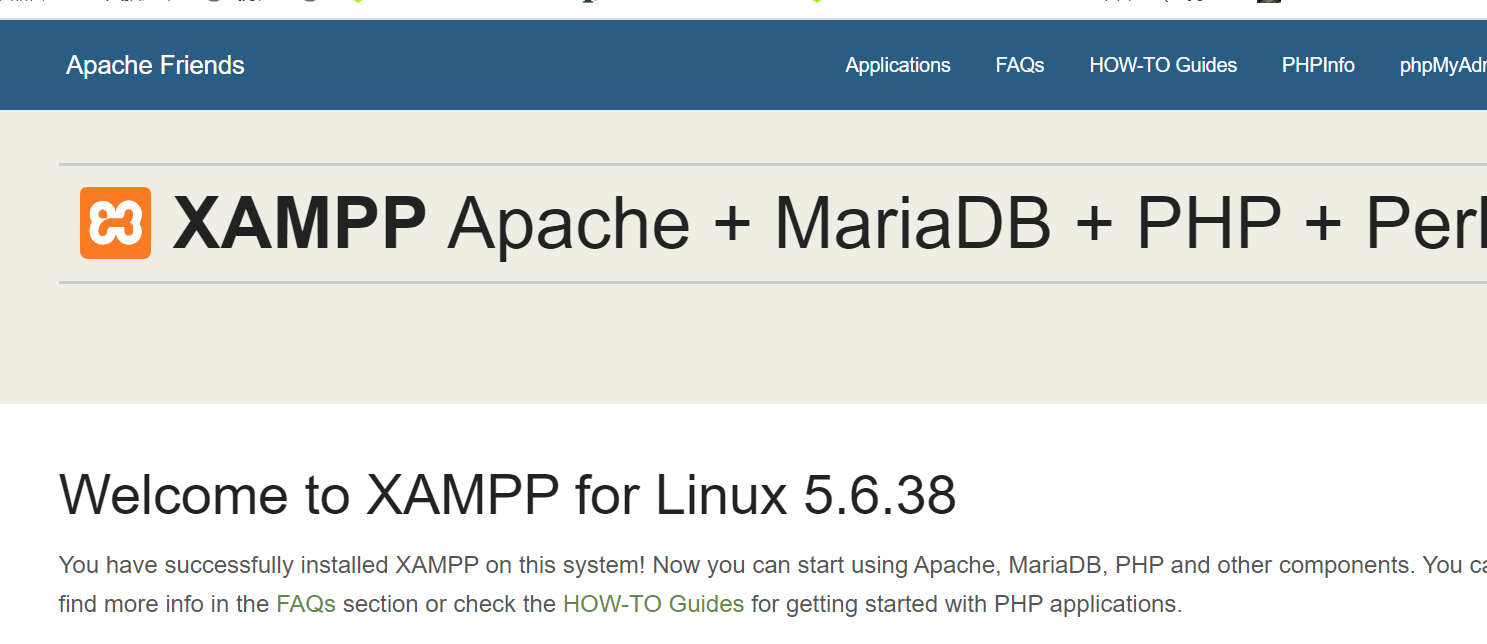Image resolution: width=1487 pixels, height=644 pixels.
Task: Follow the green FAQs link in the welcome paragraph
Action: click(306, 604)
